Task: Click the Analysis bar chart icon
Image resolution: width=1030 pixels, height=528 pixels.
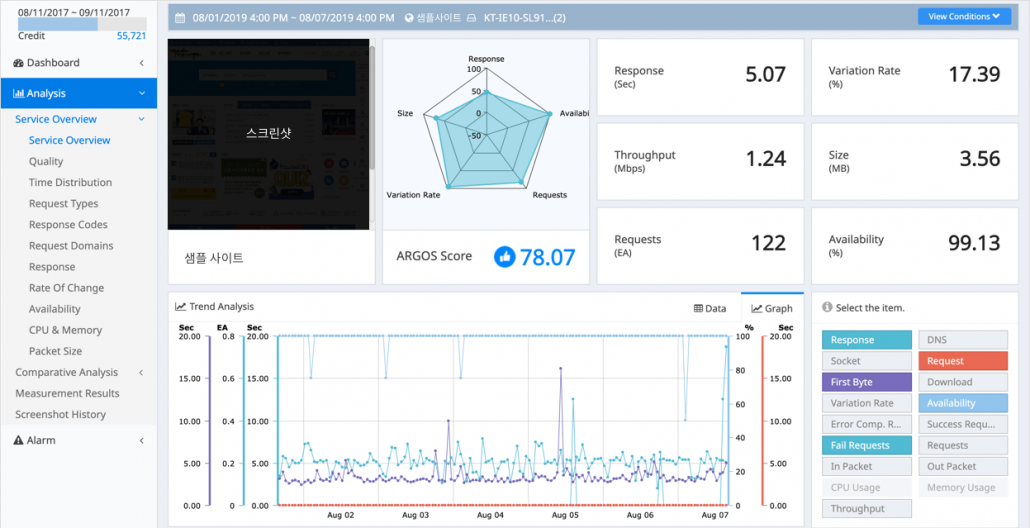Action: click(19, 94)
